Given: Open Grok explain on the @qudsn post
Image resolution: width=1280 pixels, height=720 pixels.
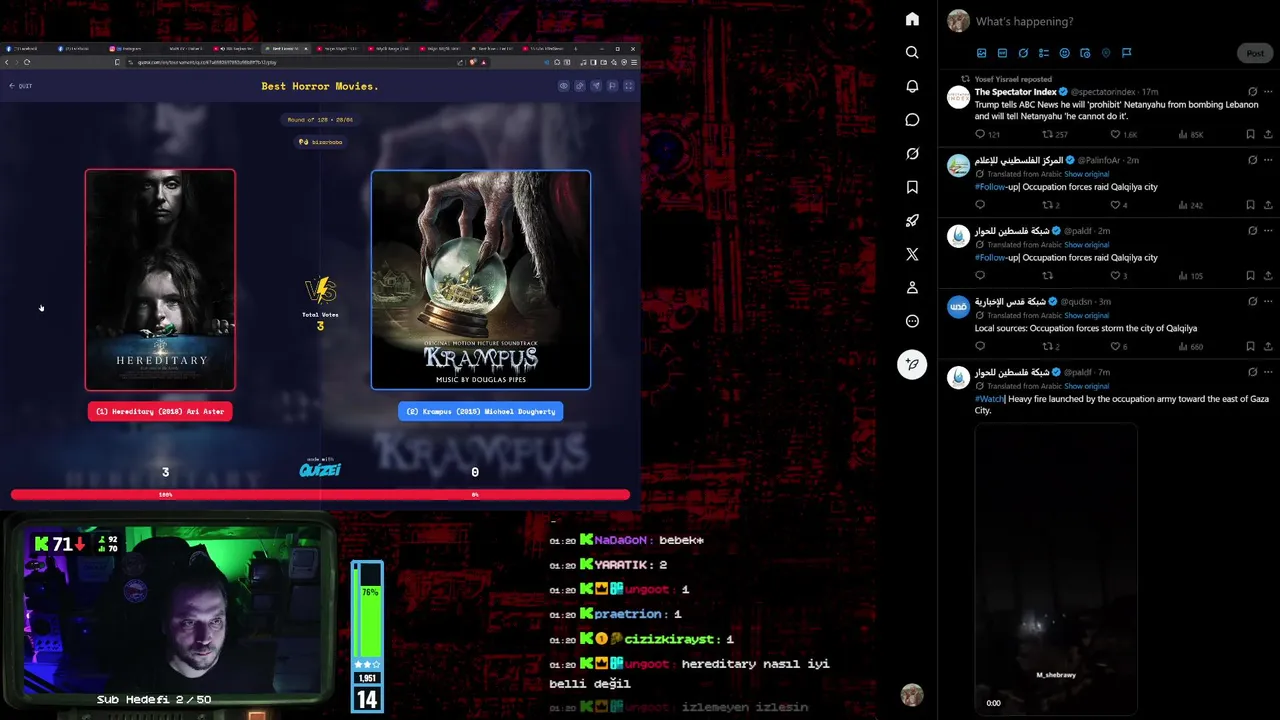Looking at the screenshot, I should (x=1252, y=301).
